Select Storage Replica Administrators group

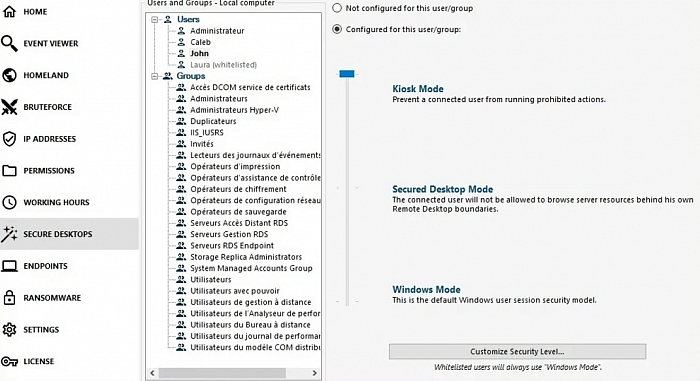tap(246, 257)
